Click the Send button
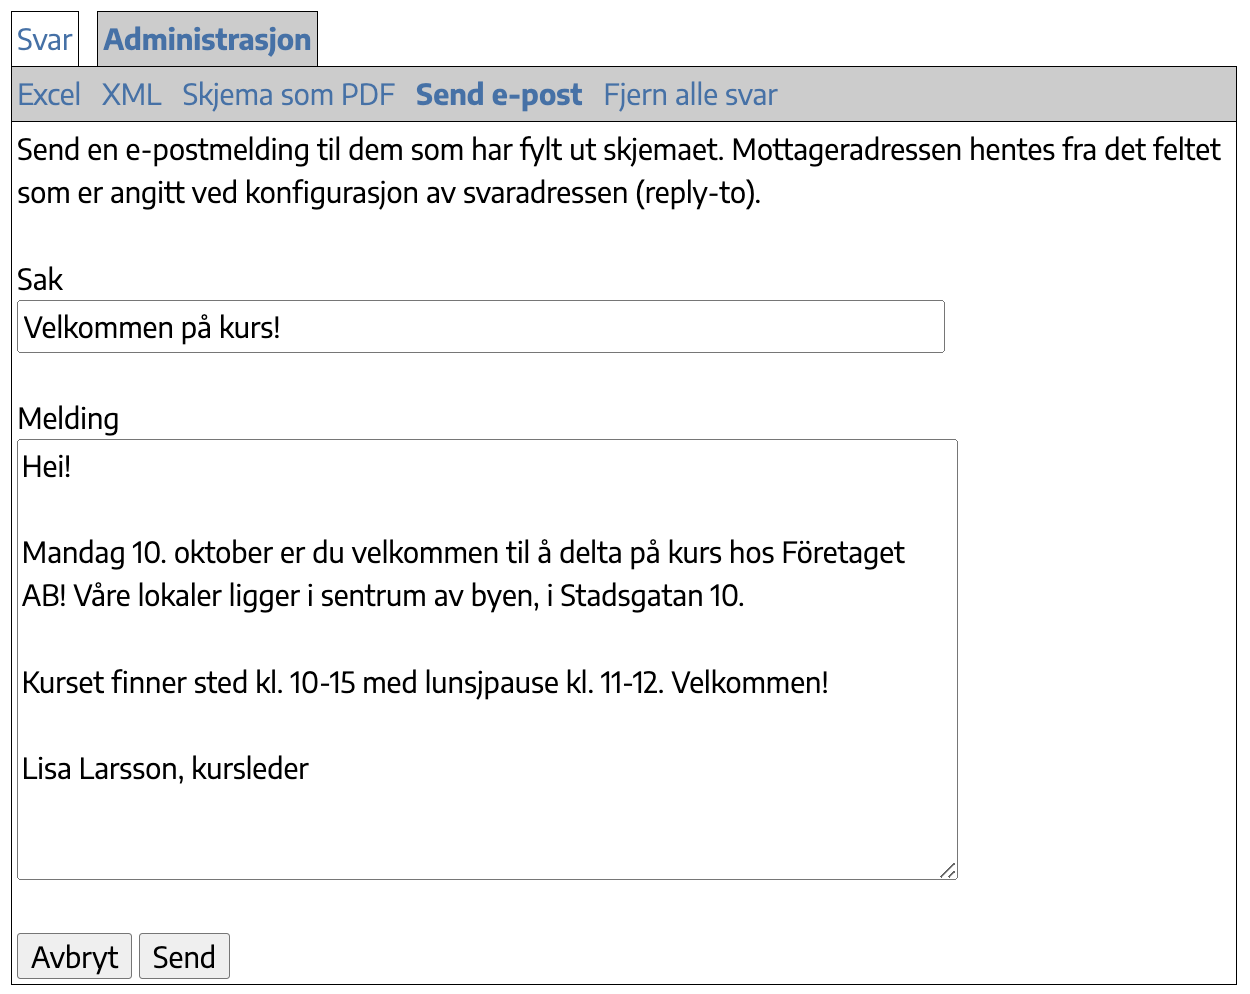The image size is (1250, 994). click(x=184, y=957)
